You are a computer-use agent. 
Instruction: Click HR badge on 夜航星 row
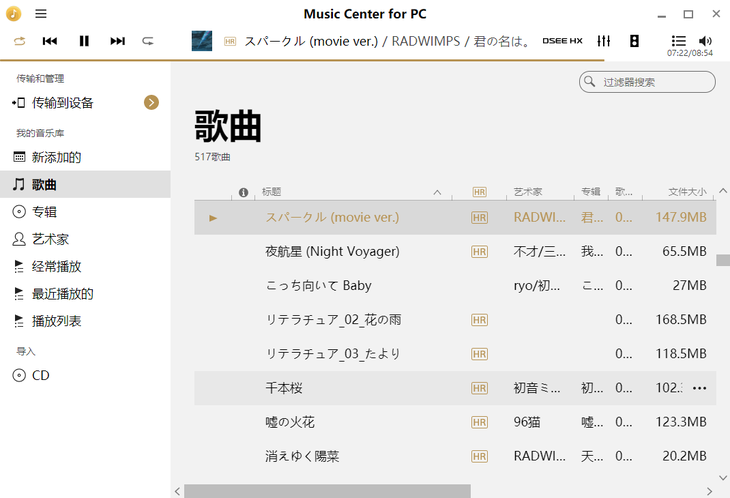pyautogui.click(x=480, y=252)
